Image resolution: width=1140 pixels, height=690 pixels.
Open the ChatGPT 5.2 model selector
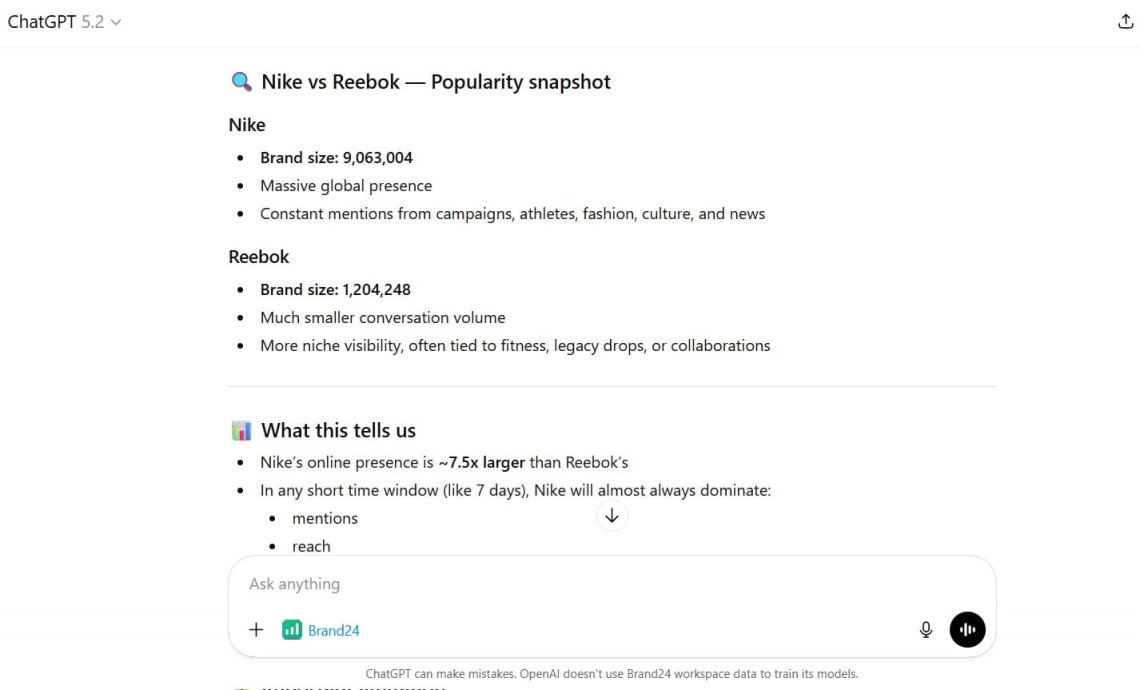click(x=64, y=22)
